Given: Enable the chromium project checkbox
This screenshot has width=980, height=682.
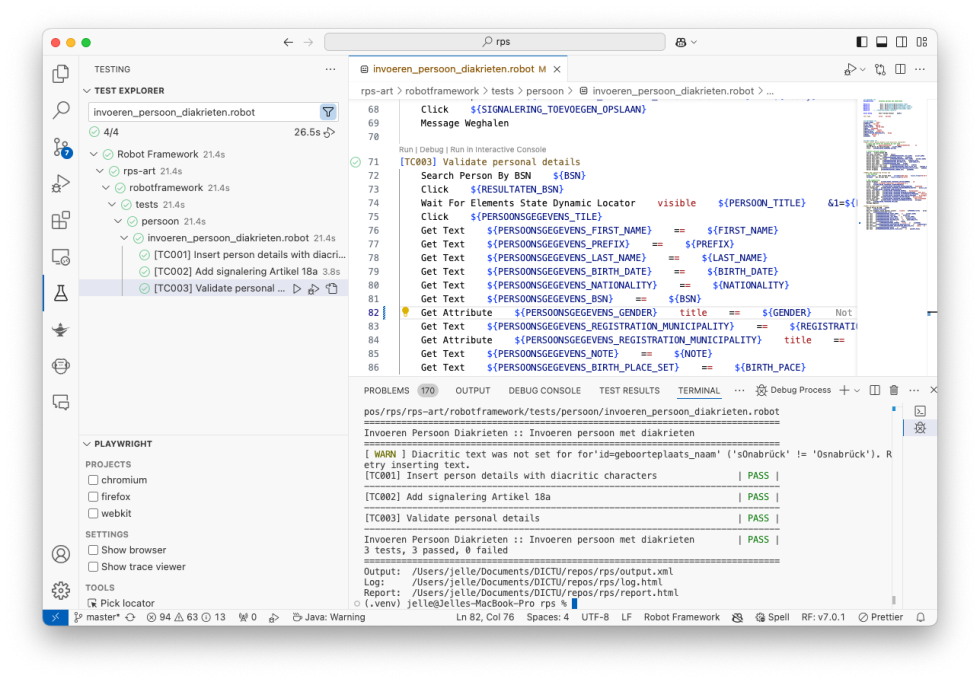Looking at the screenshot, I should (93, 480).
